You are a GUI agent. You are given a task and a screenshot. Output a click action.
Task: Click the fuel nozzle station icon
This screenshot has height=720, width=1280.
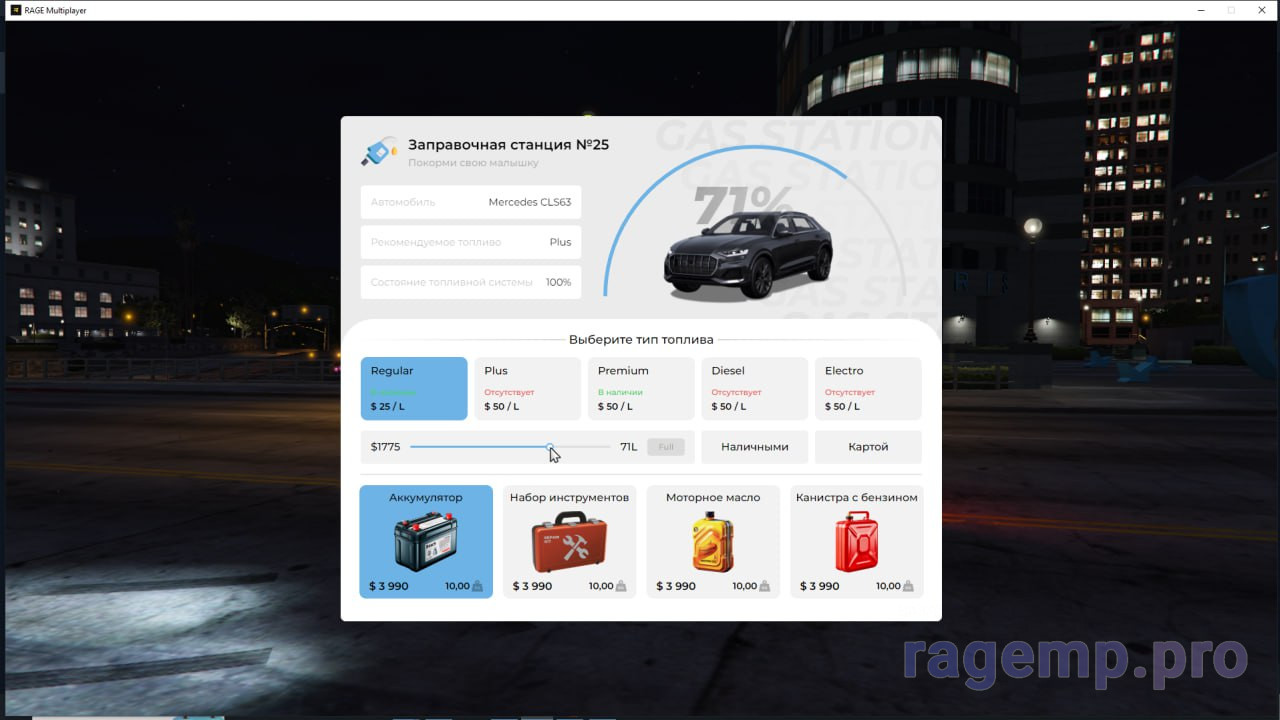pyautogui.click(x=379, y=152)
